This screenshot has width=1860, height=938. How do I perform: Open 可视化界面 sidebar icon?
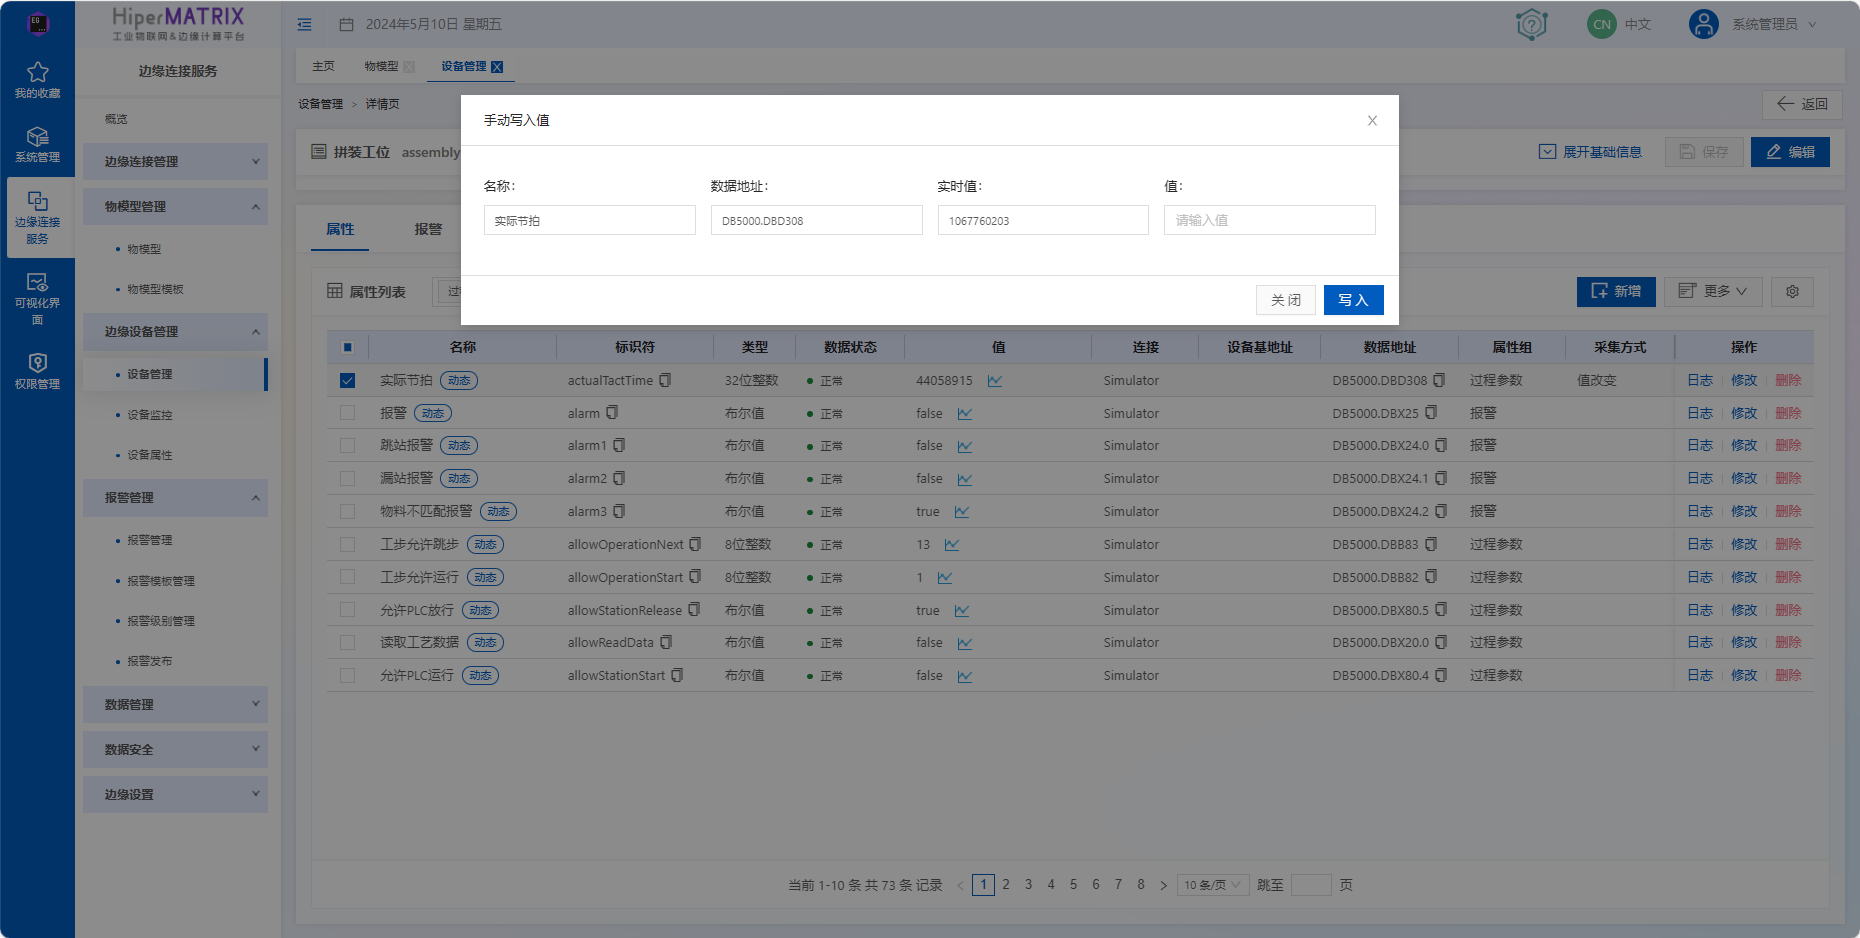pos(37,298)
